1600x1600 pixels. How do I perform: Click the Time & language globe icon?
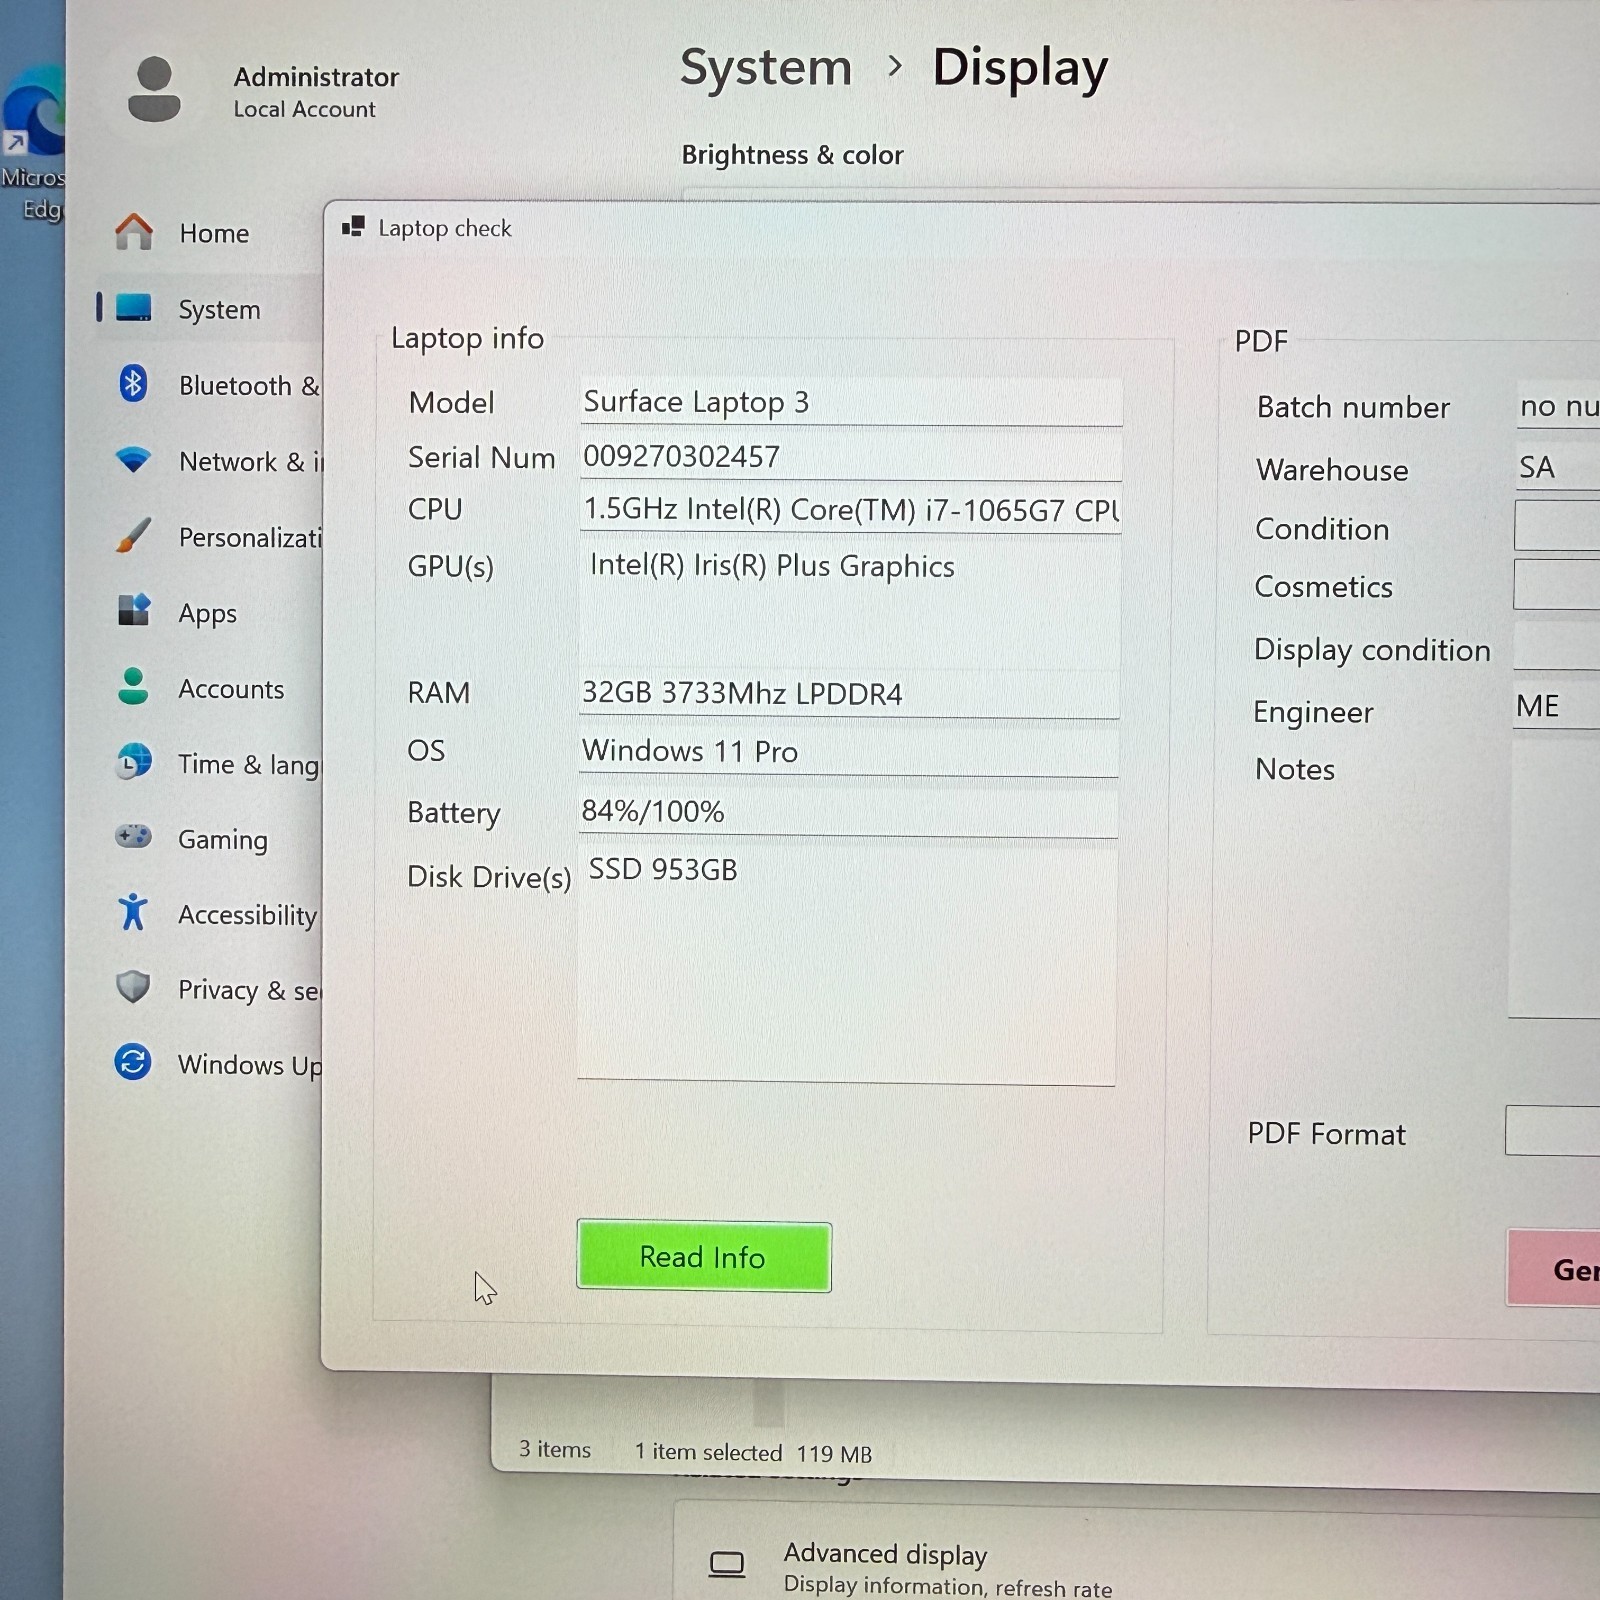(133, 762)
